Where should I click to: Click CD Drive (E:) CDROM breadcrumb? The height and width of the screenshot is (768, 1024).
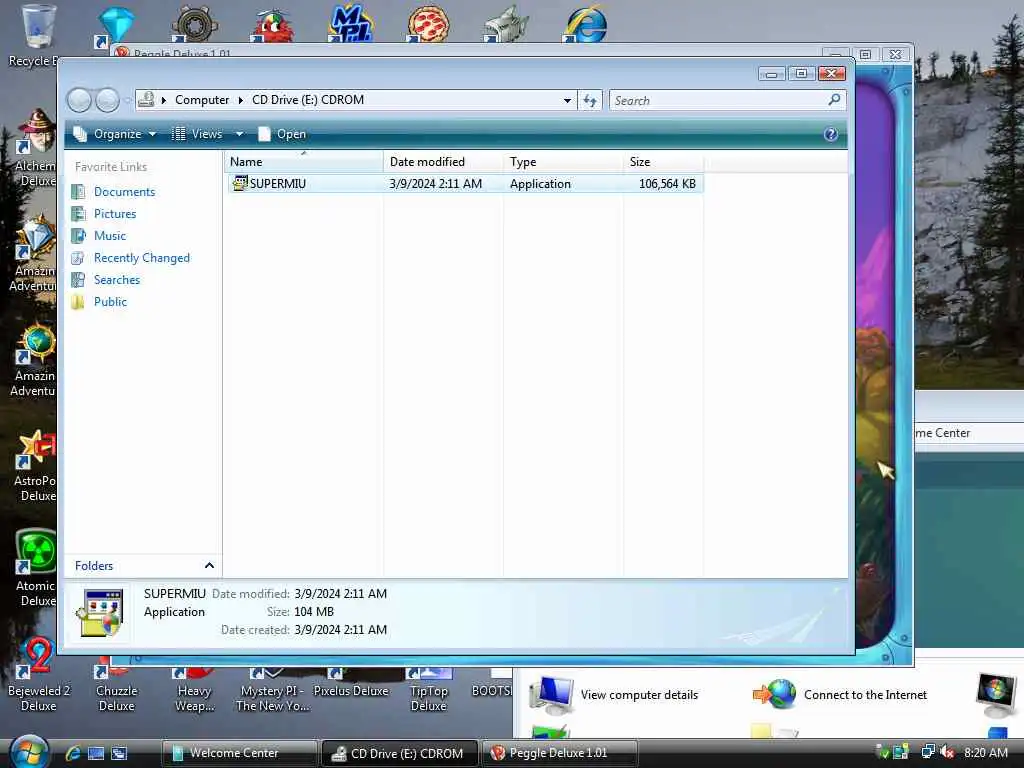click(308, 100)
